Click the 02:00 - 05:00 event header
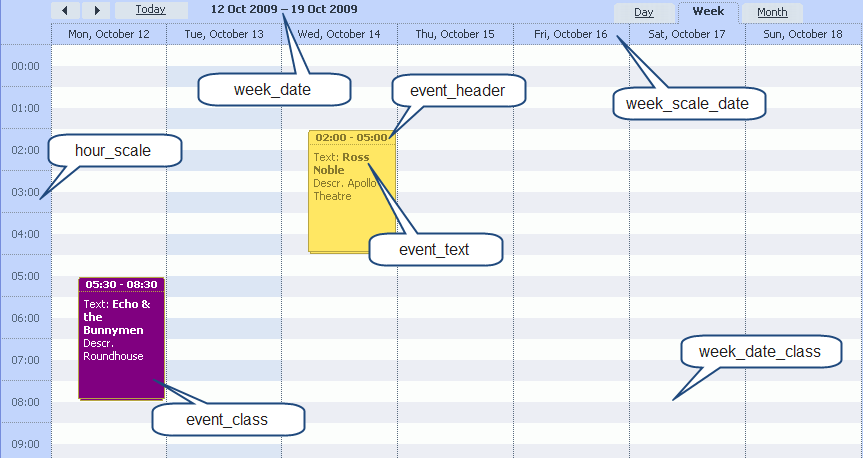863x458 pixels. click(352, 137)
